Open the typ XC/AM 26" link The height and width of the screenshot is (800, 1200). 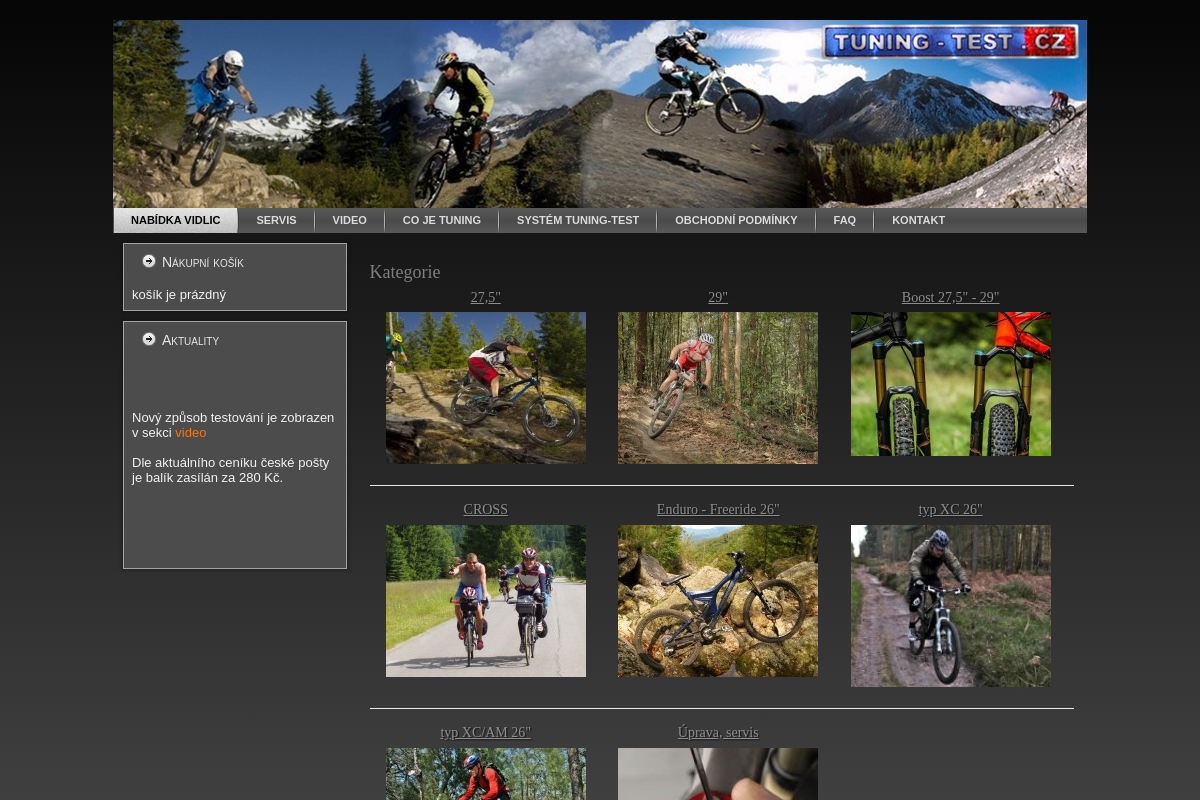pos(485,733)
